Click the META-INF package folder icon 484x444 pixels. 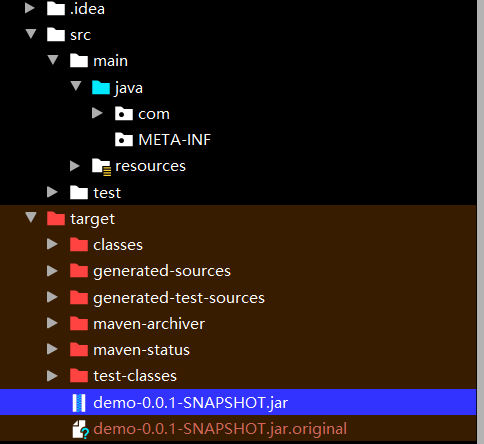coord(124,140)
